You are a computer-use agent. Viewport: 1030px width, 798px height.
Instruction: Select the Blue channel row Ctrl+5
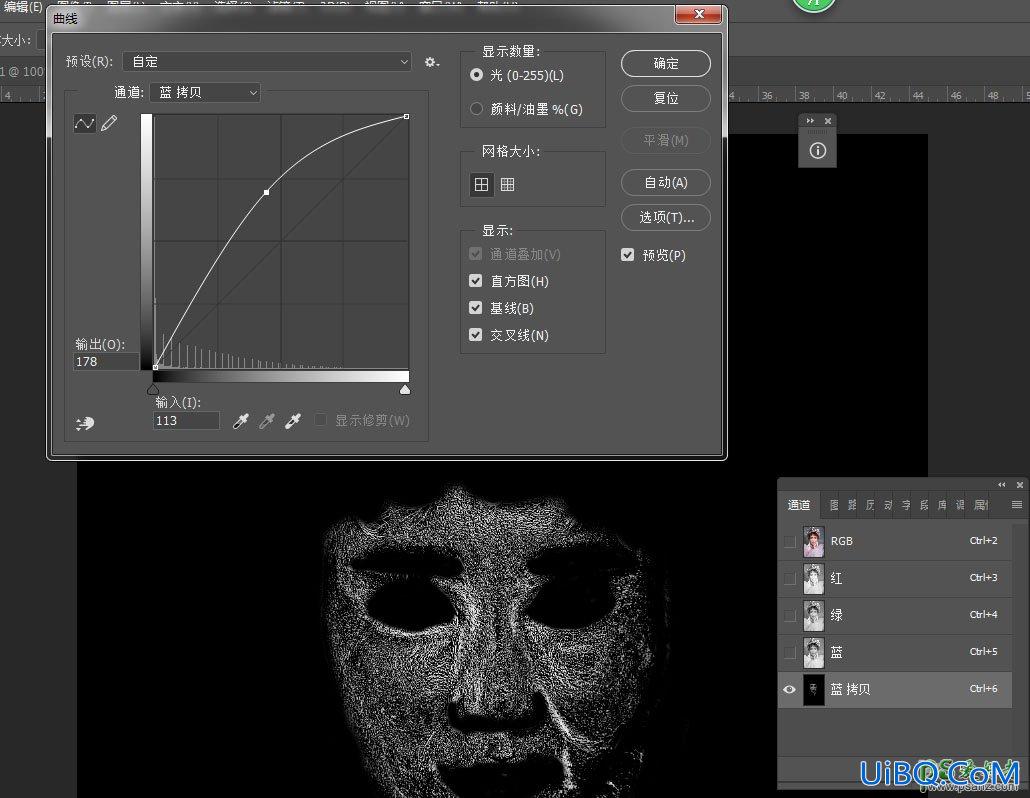coord(896,652)
